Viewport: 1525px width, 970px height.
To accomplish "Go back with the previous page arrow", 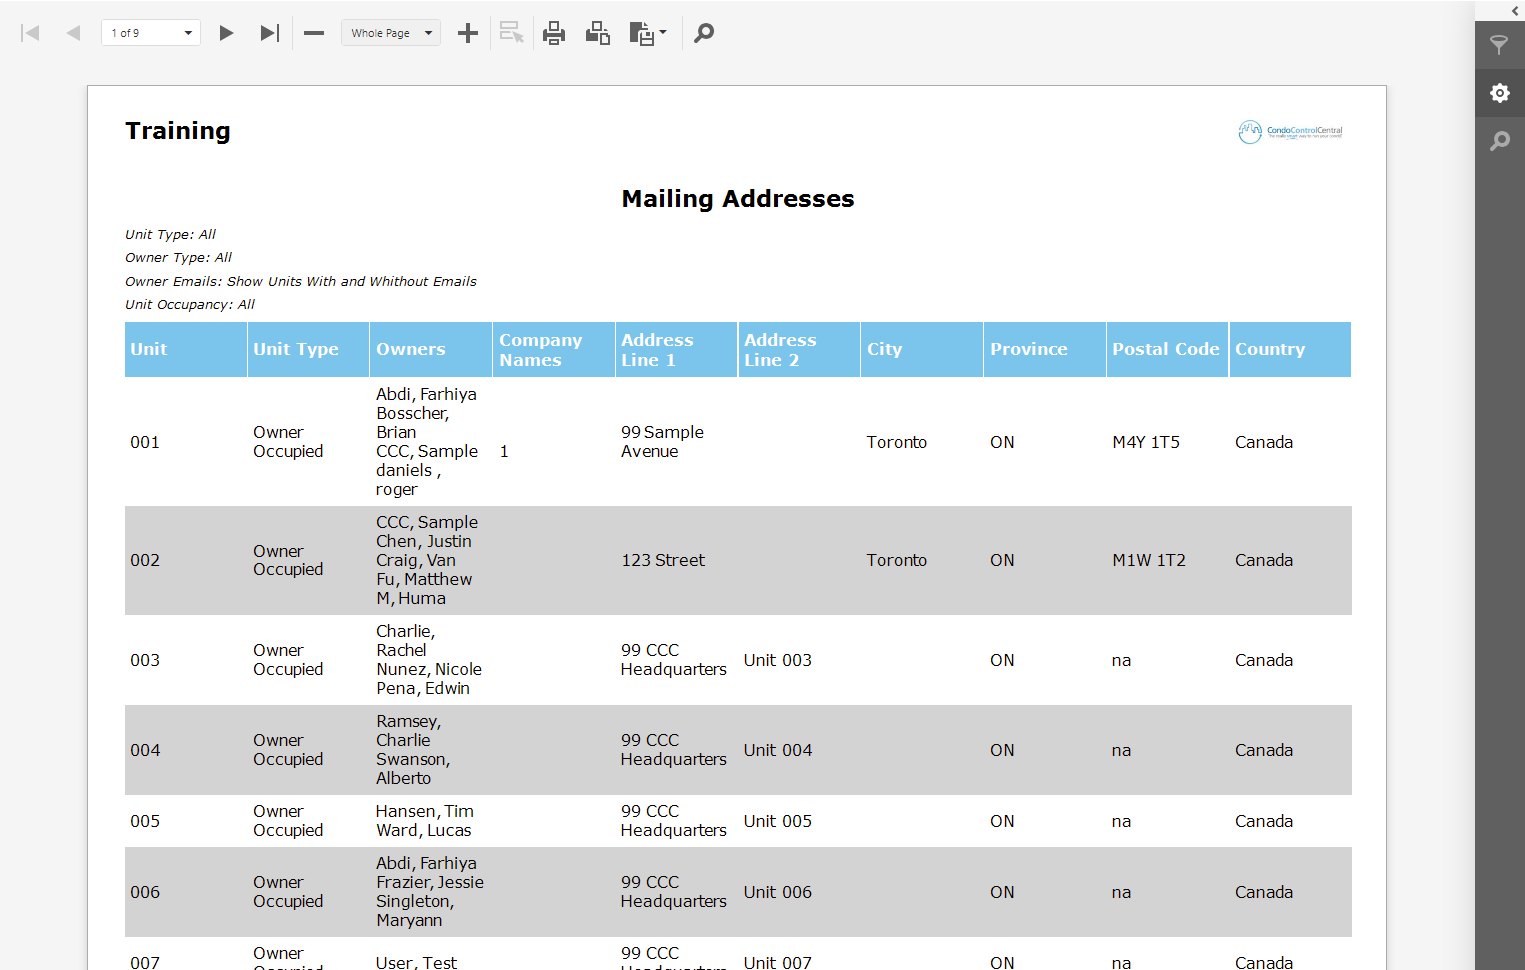I will [72, 33].
